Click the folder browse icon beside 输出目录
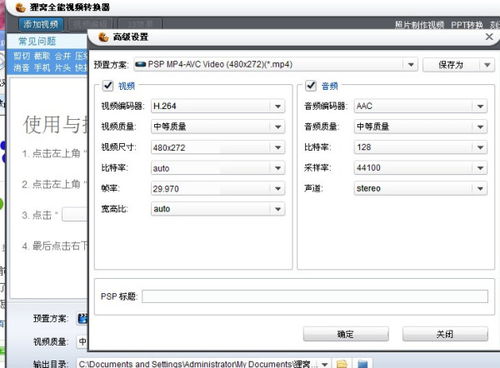This screenshot has height=368, width=500. tap(342, 364)
